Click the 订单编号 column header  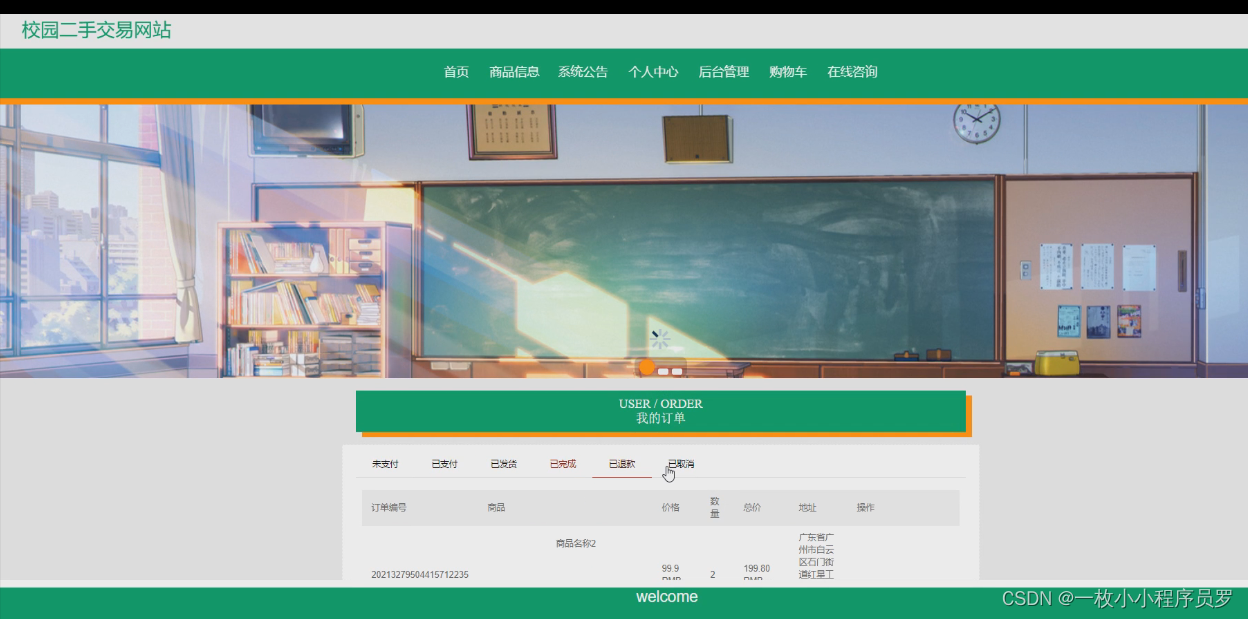pyautogui.click(x=389, y=508)
